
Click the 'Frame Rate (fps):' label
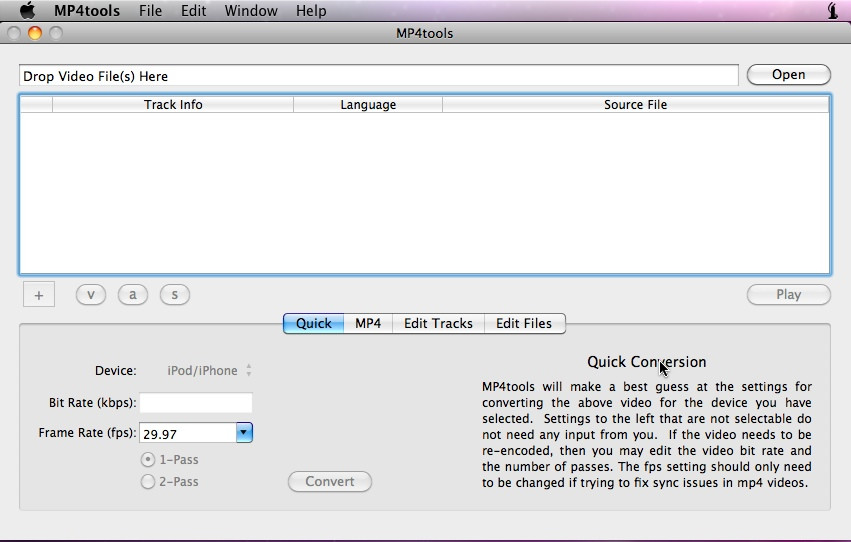tap(87, 433)
